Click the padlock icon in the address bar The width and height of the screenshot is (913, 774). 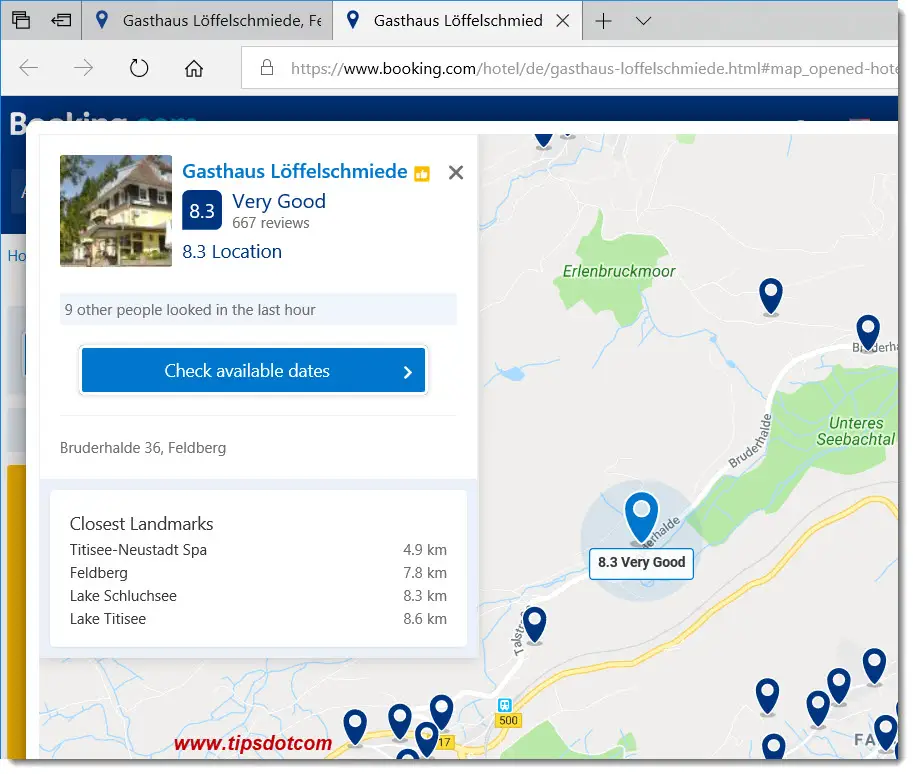click(266, 68)
